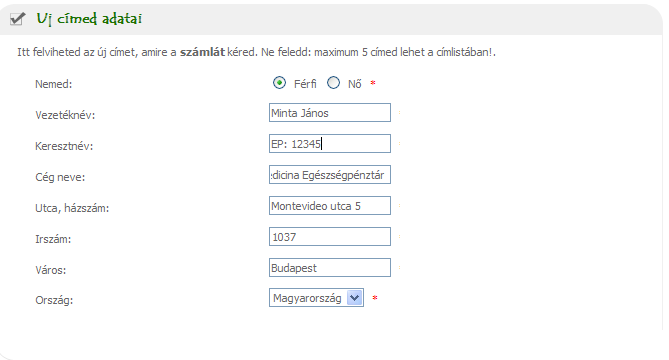Click the checkmark icon beside Új címed adatai

click(17, 19)
